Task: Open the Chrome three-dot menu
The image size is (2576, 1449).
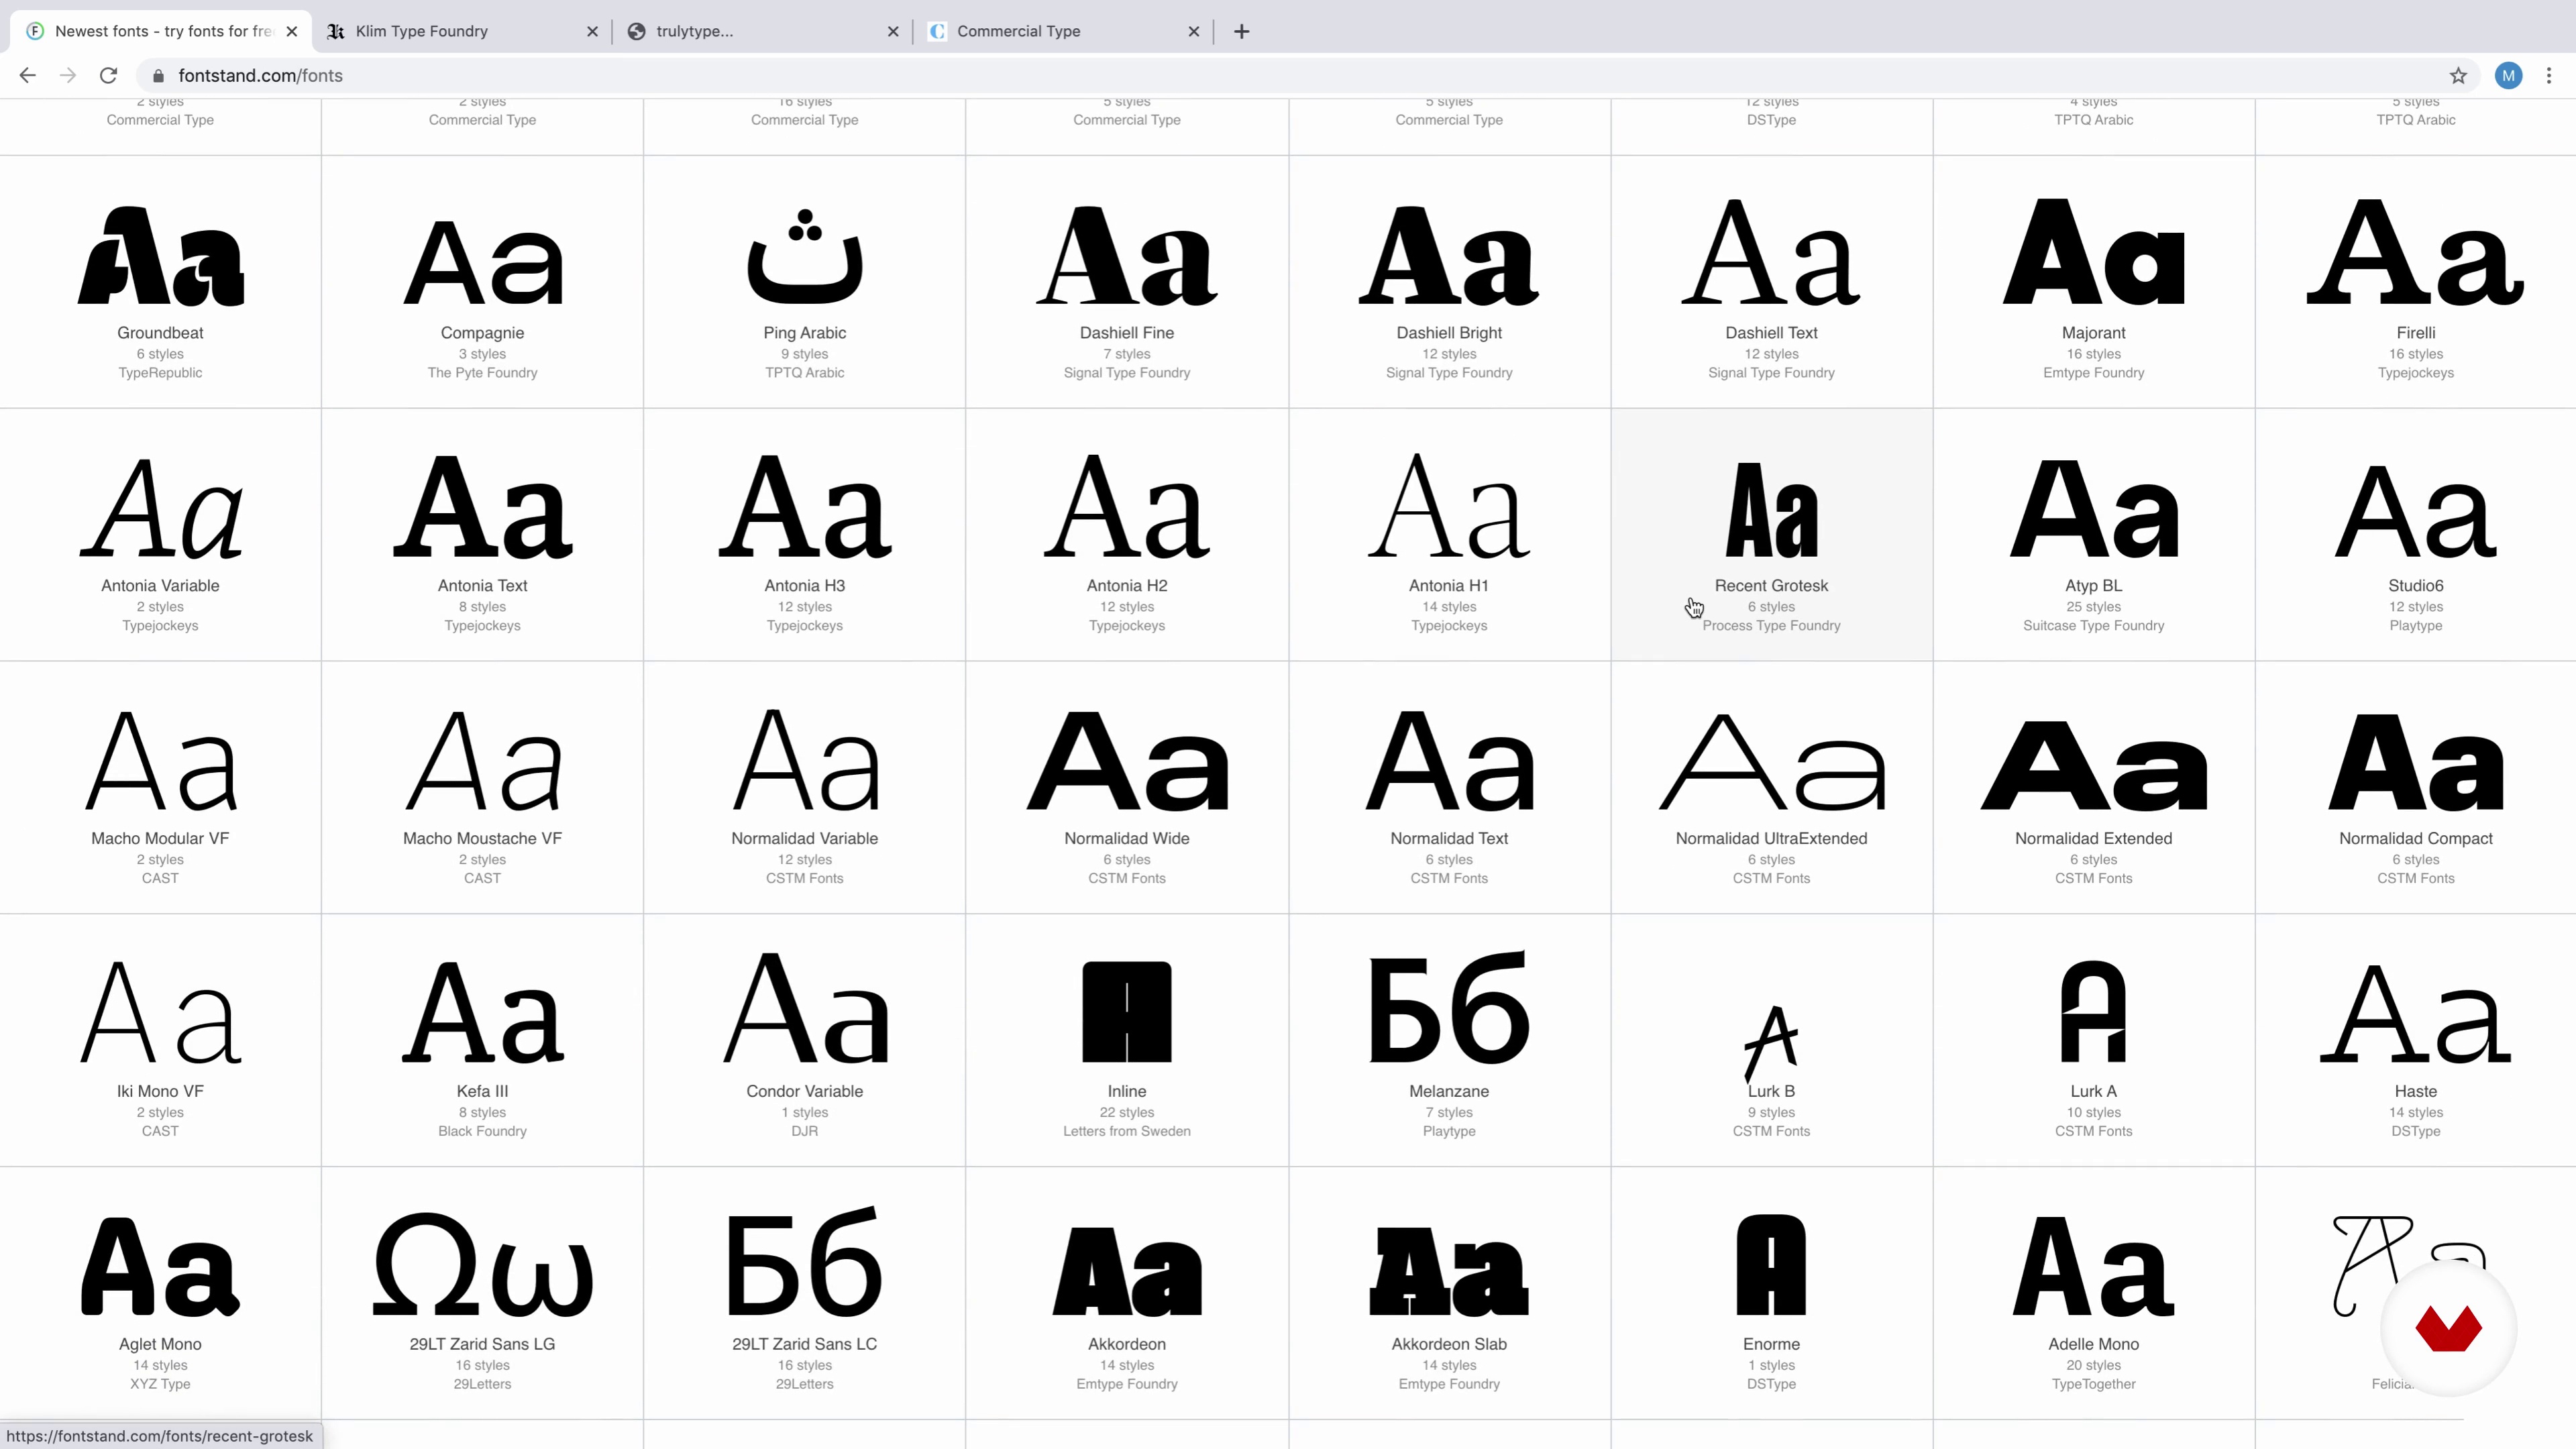Action: point(2549,75)
